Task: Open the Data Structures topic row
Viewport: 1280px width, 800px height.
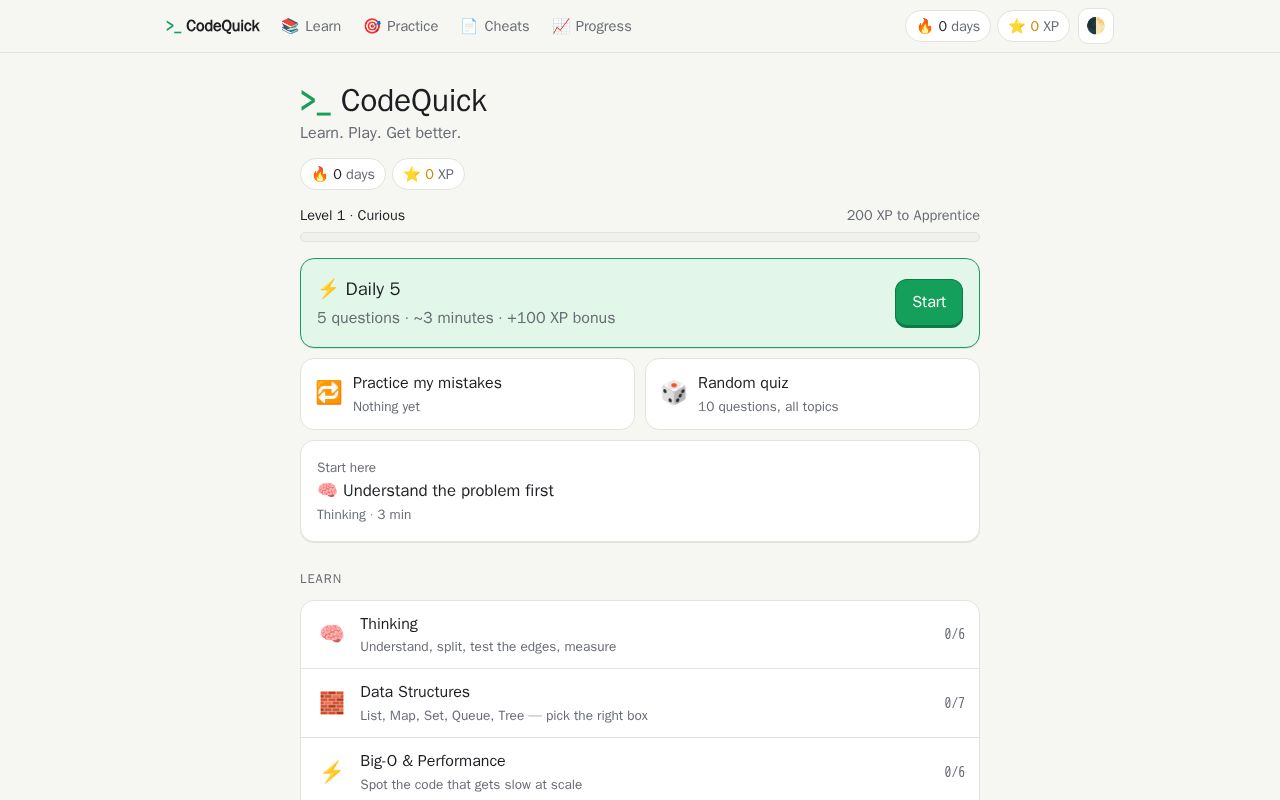Action: [x=640, y=703]
